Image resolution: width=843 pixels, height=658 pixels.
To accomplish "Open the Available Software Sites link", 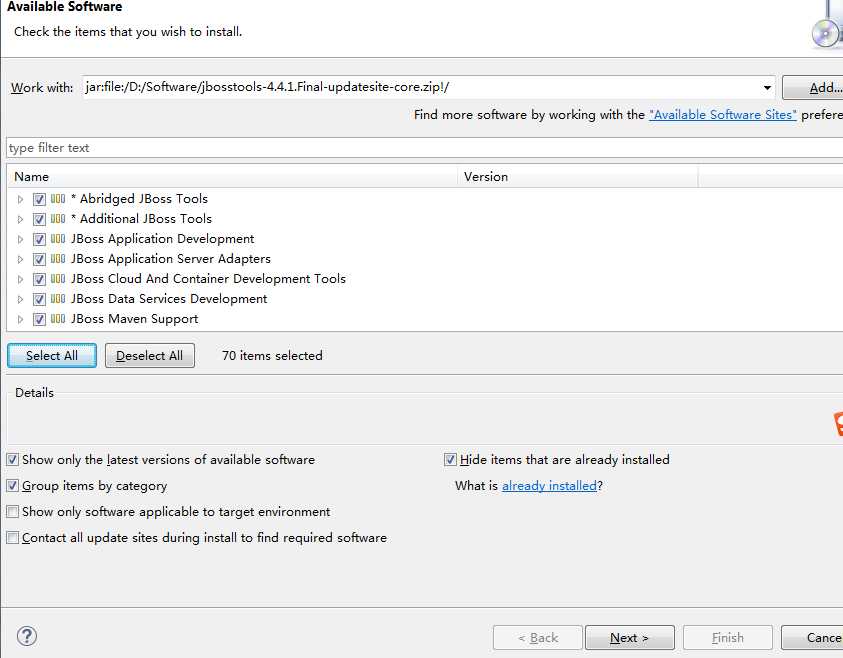I will click(x=722, y=115).
